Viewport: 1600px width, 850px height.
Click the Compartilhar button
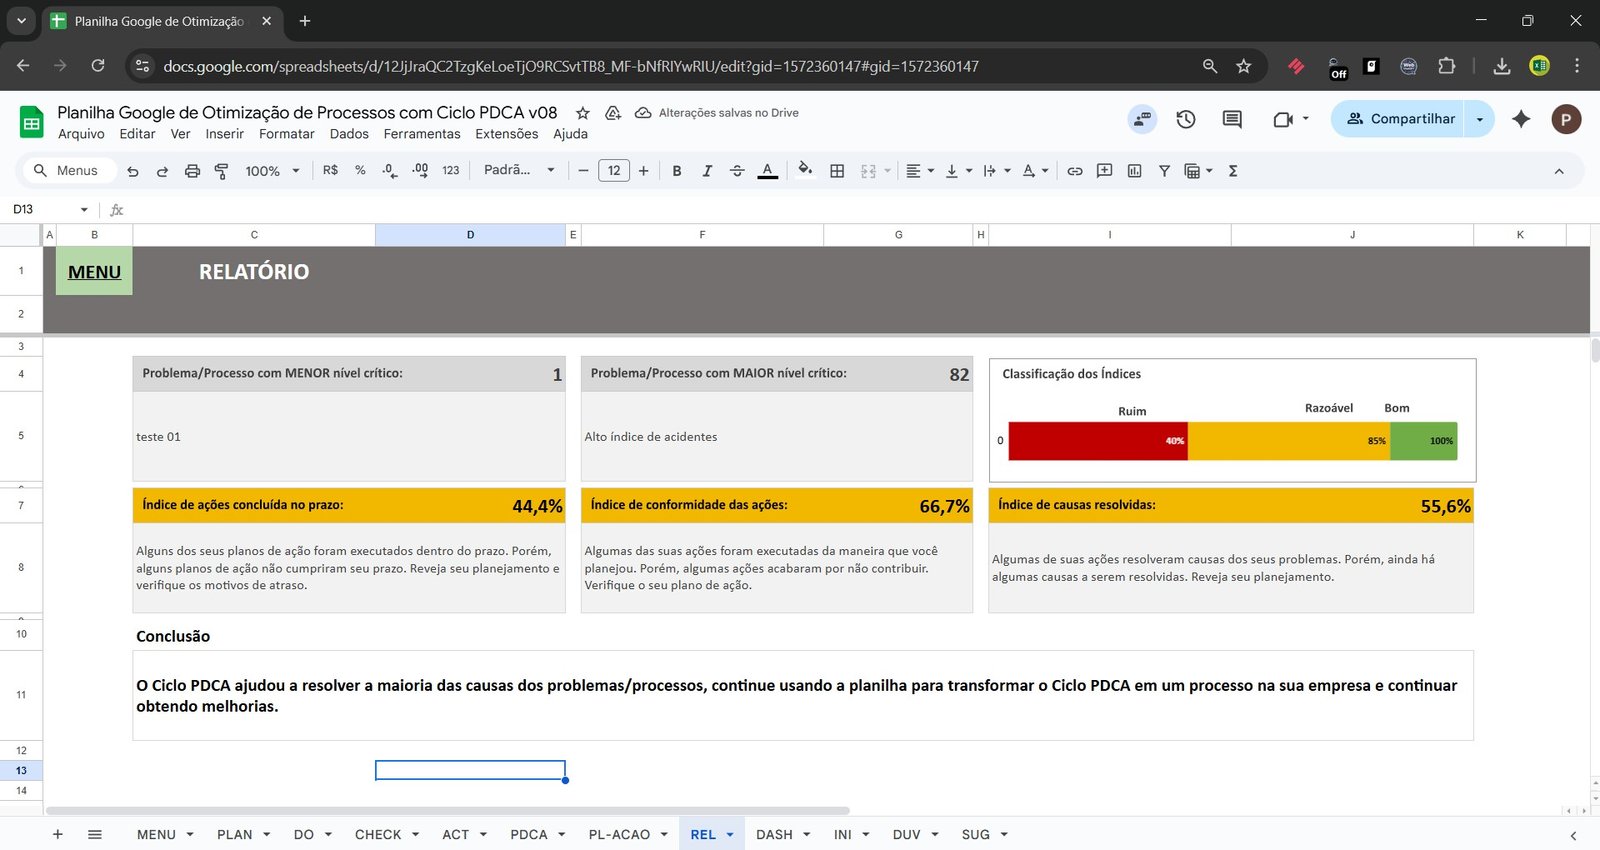pos(1399,119)
